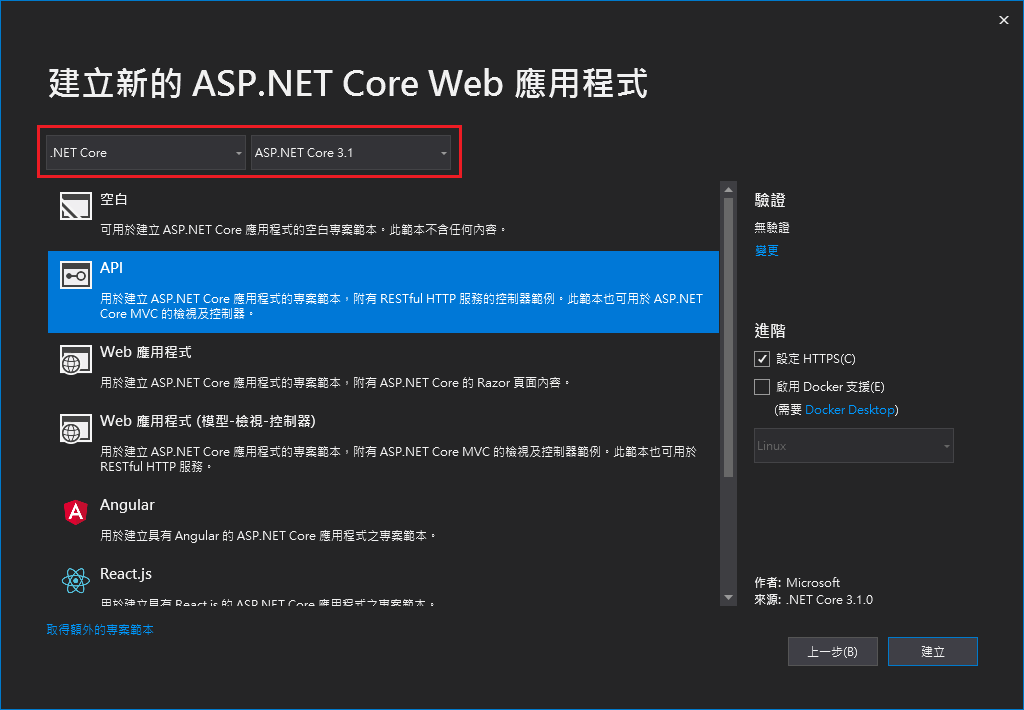Open the ASP.NET Core 3.1 version dropdown

point(351,153)
